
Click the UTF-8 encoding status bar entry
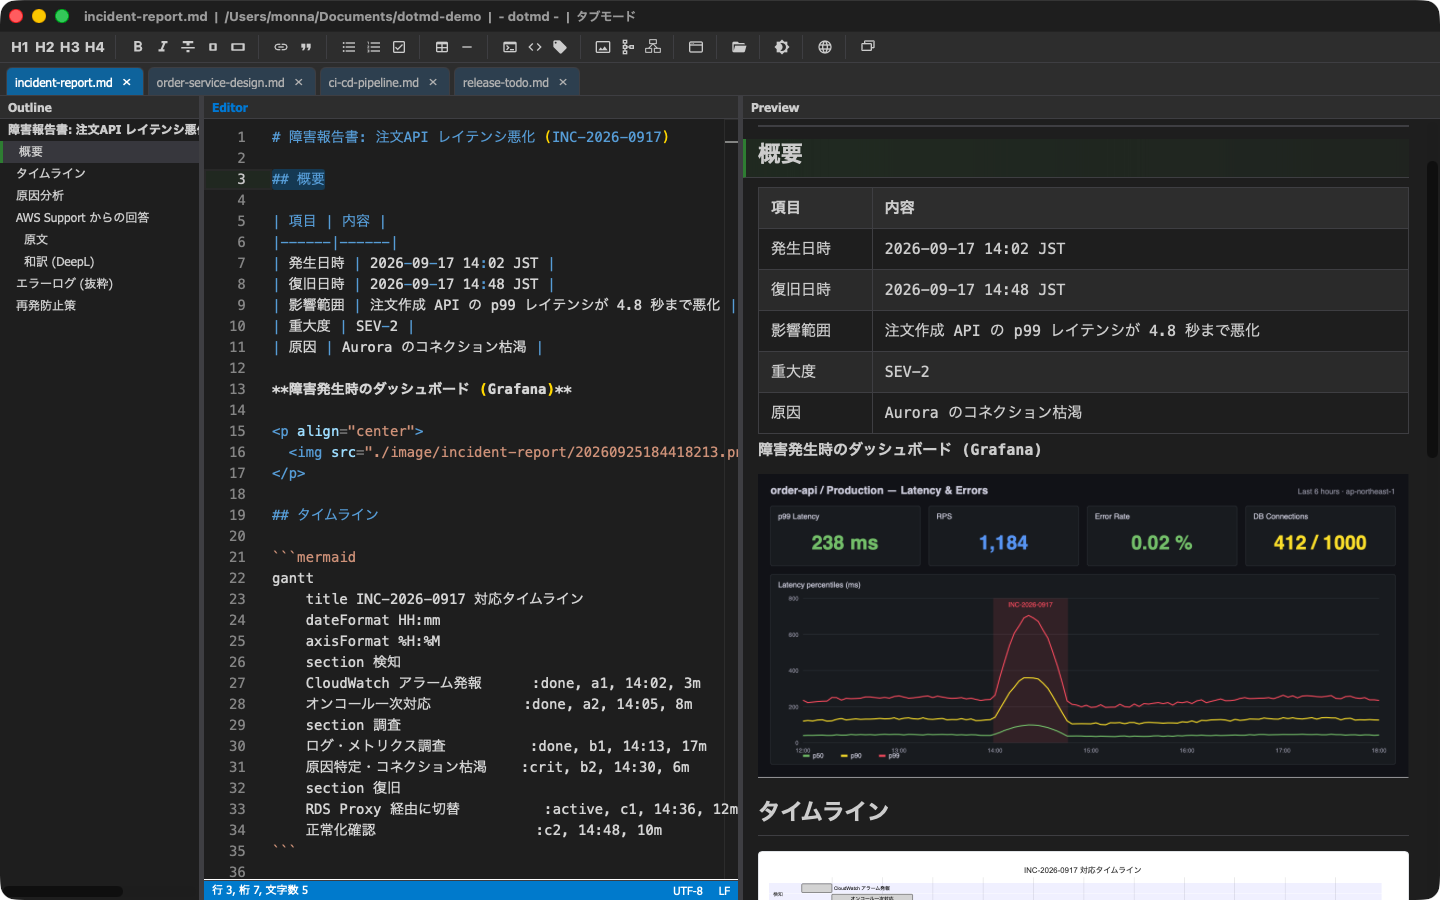tap(688, 891)
